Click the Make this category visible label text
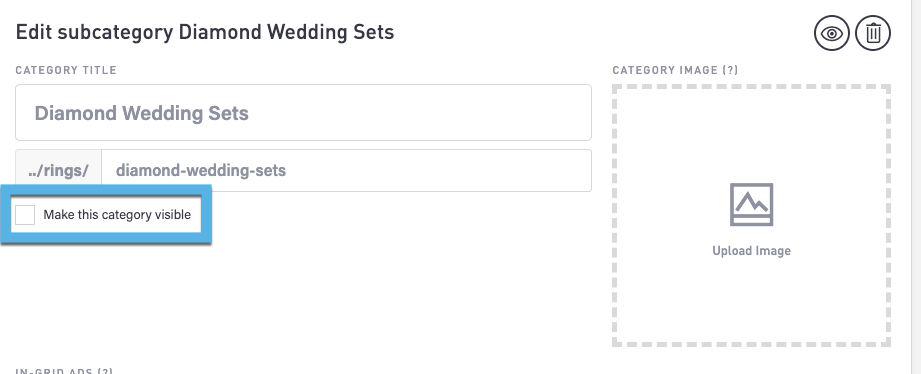Screen dimensions: 921x374 pyautogui.click(x=117, y=215)
